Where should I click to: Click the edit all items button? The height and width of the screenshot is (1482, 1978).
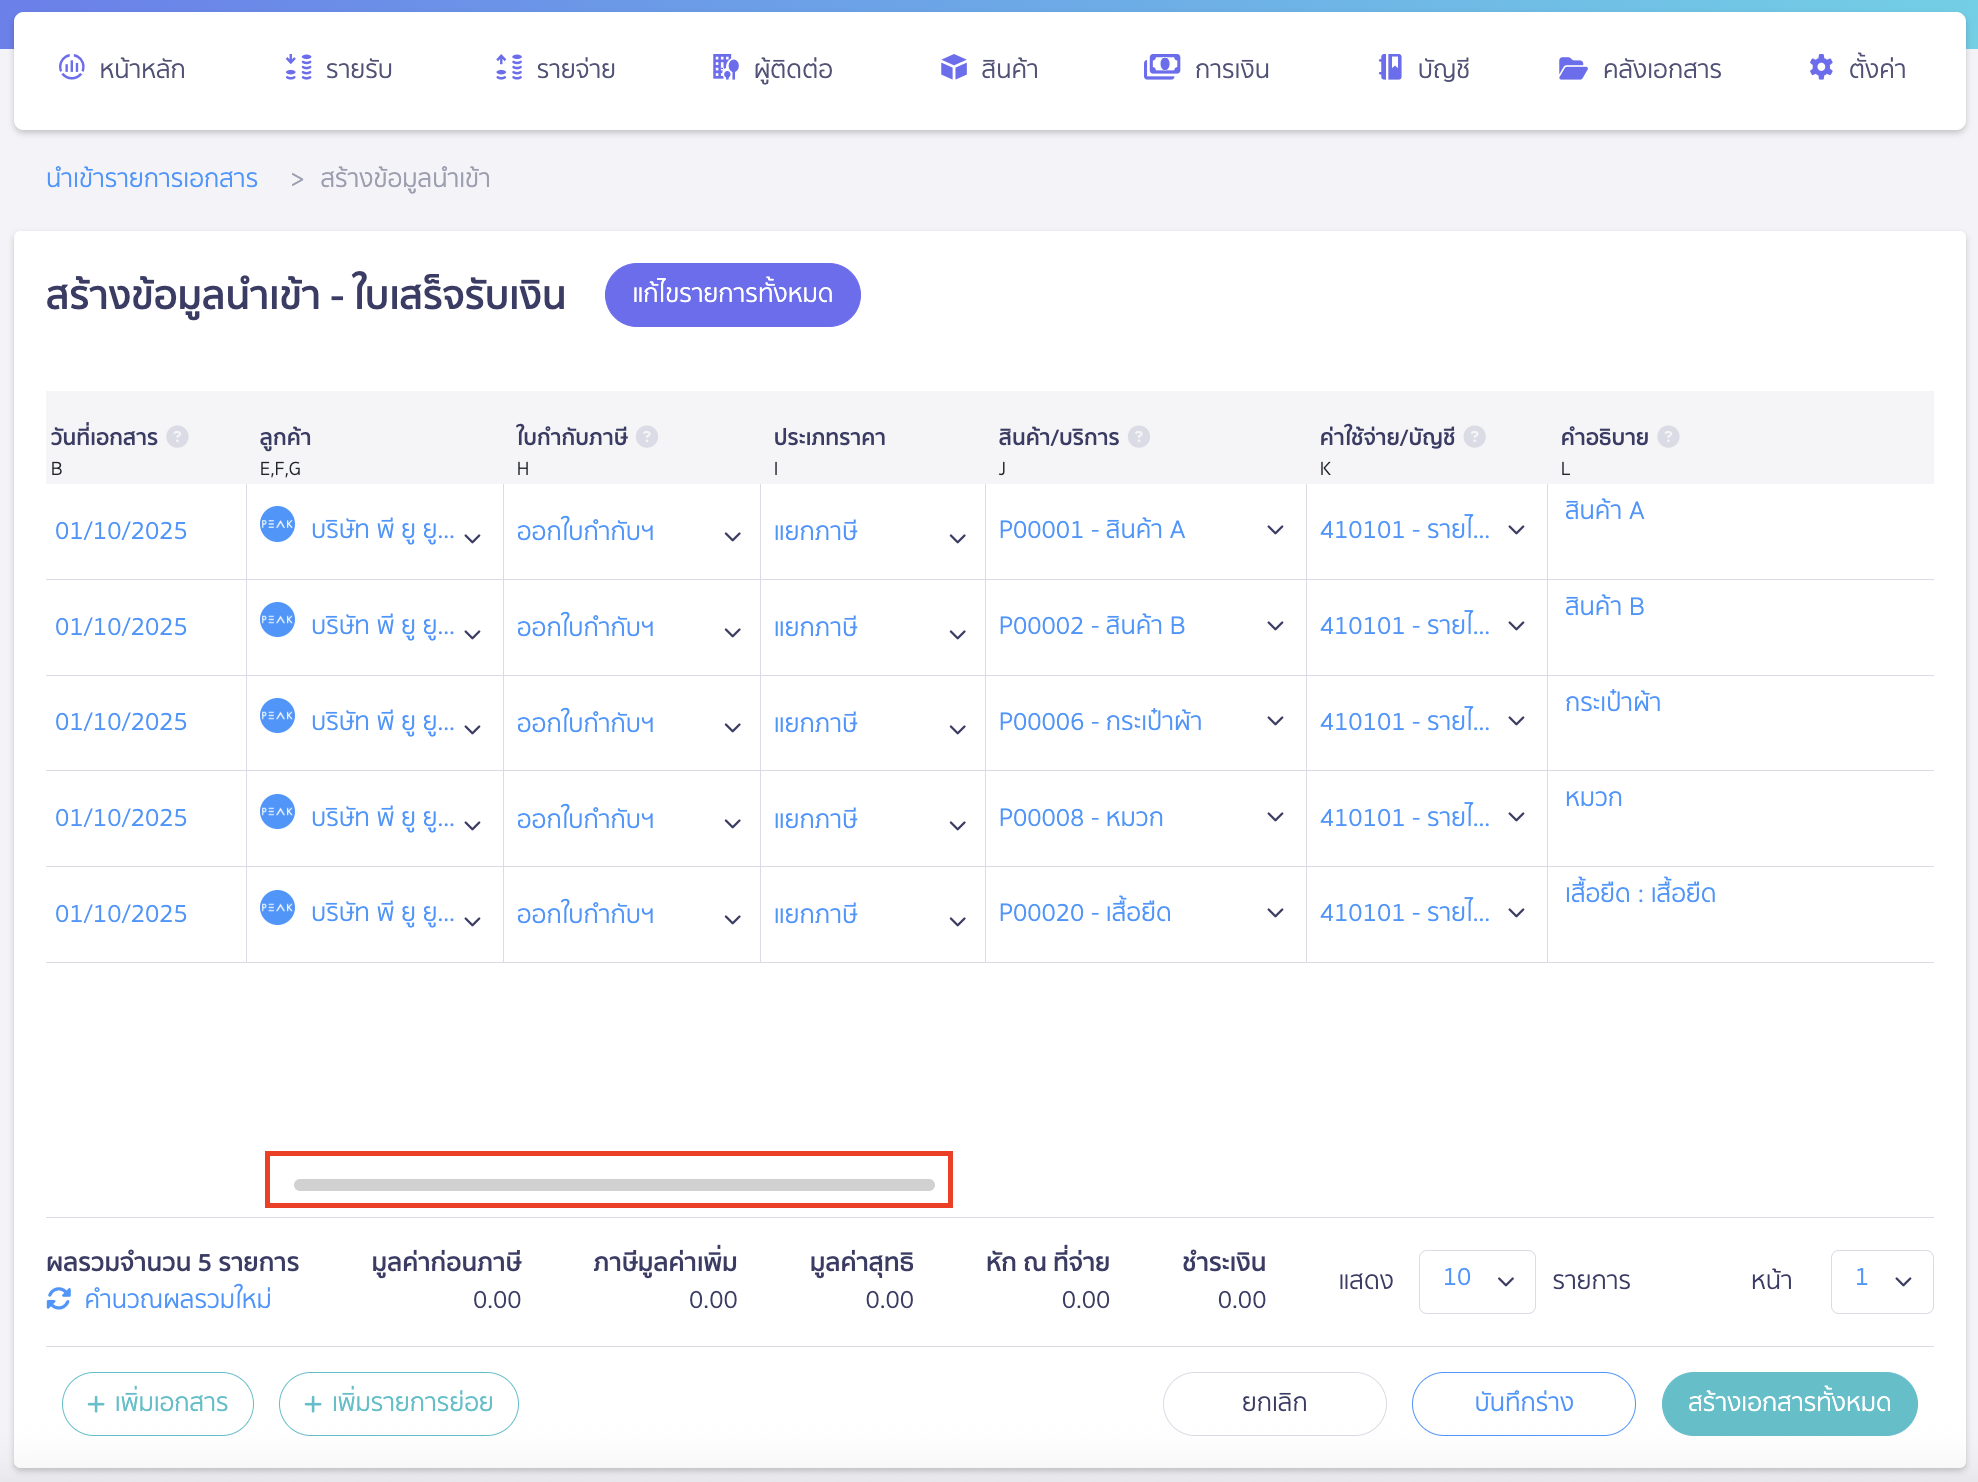click(732, 294)
